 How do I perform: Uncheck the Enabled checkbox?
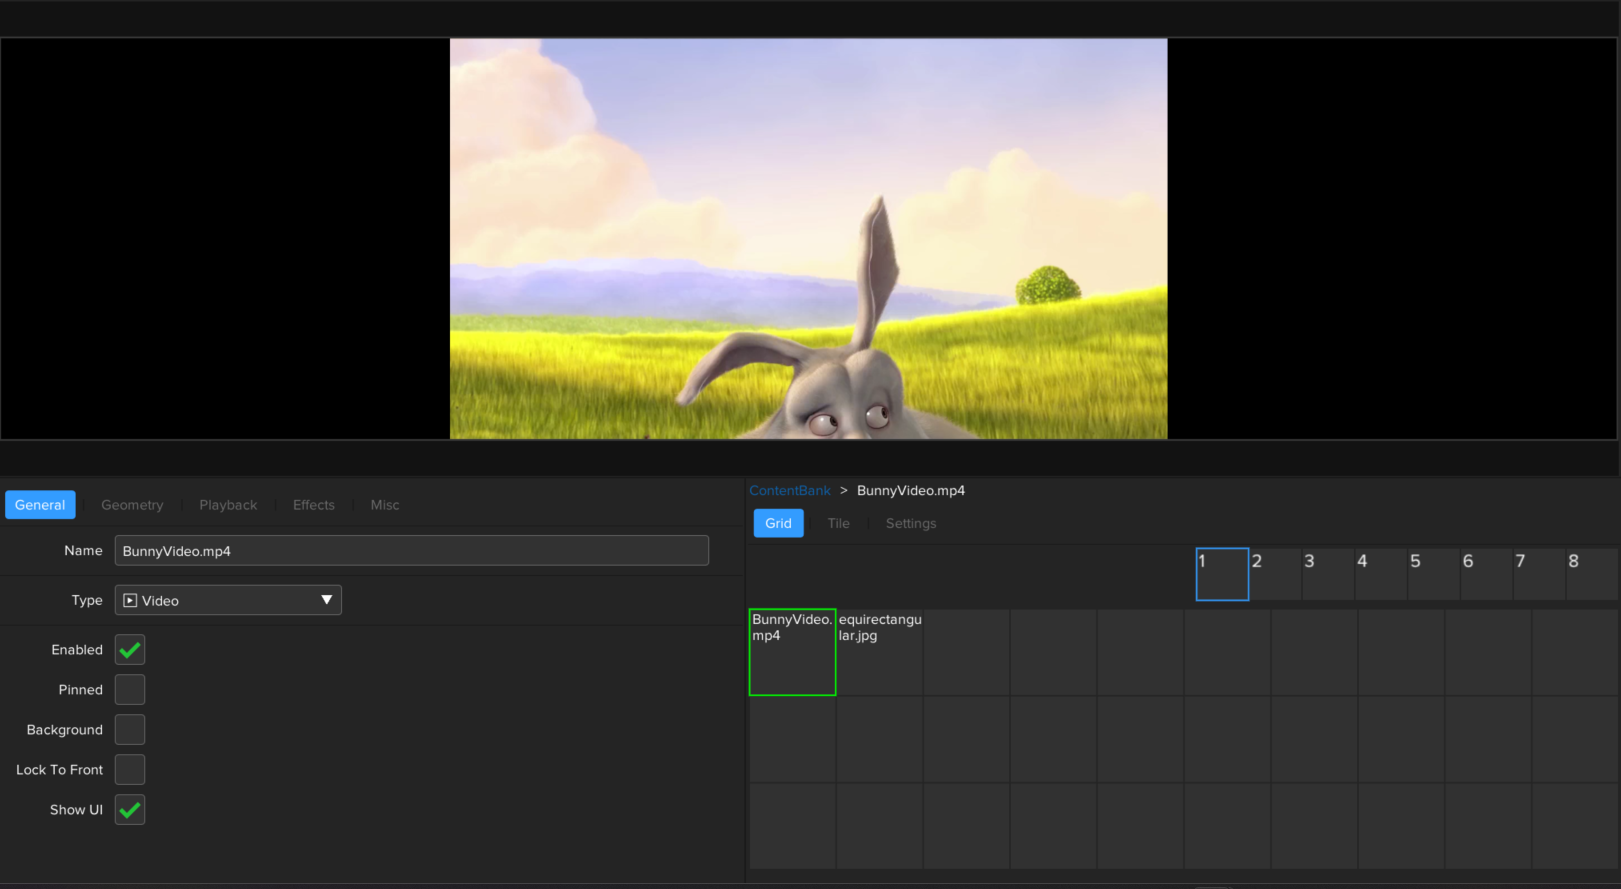130,650
